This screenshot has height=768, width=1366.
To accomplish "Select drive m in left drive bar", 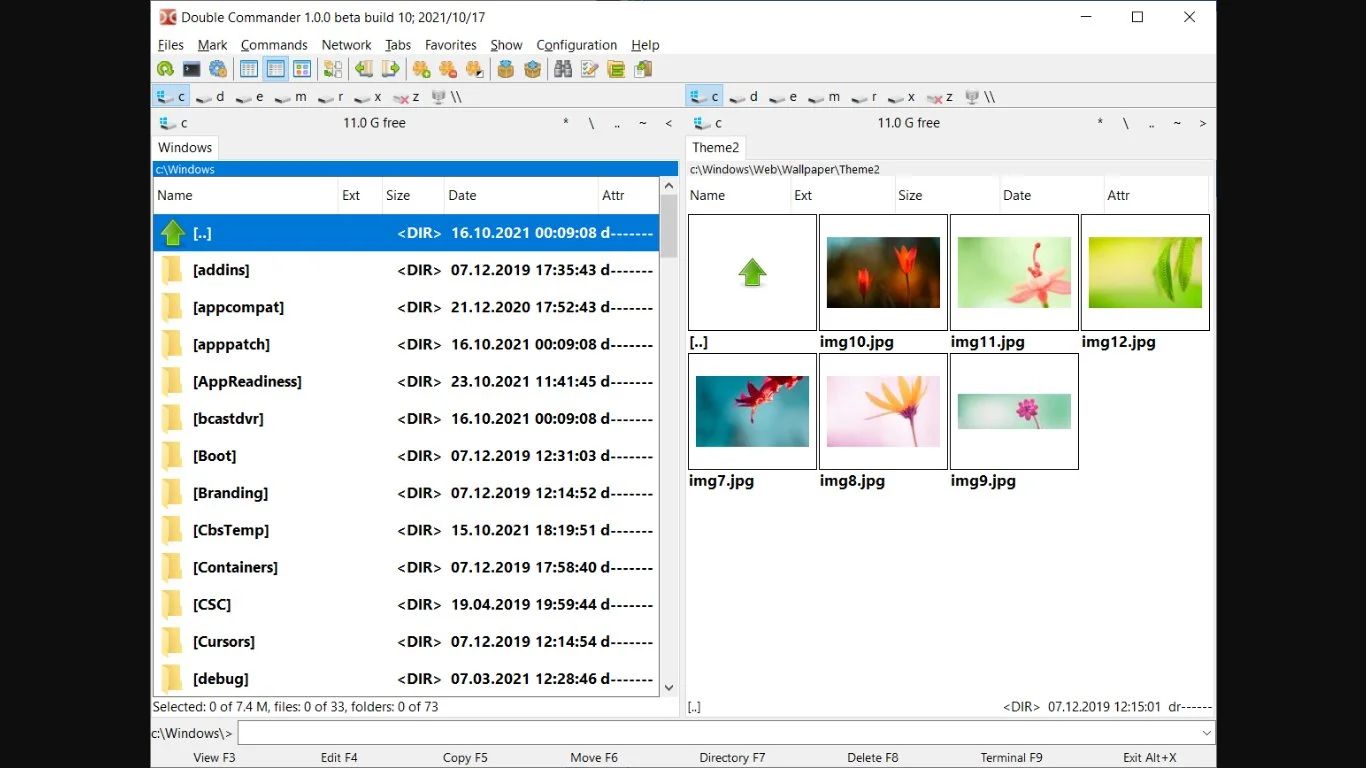I will 291,97.
